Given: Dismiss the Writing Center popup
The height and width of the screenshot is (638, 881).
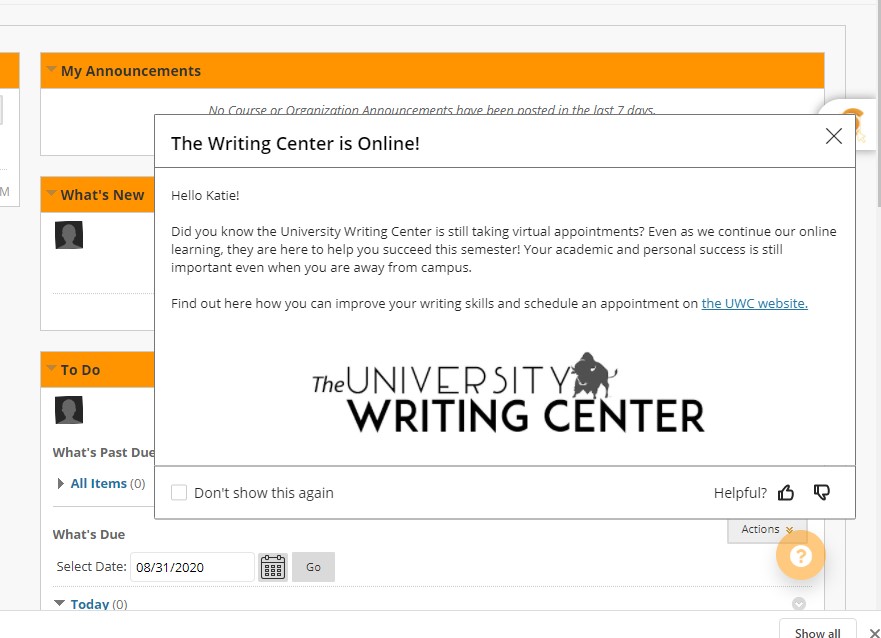Looking at the screenshot, I should (833, 136).
